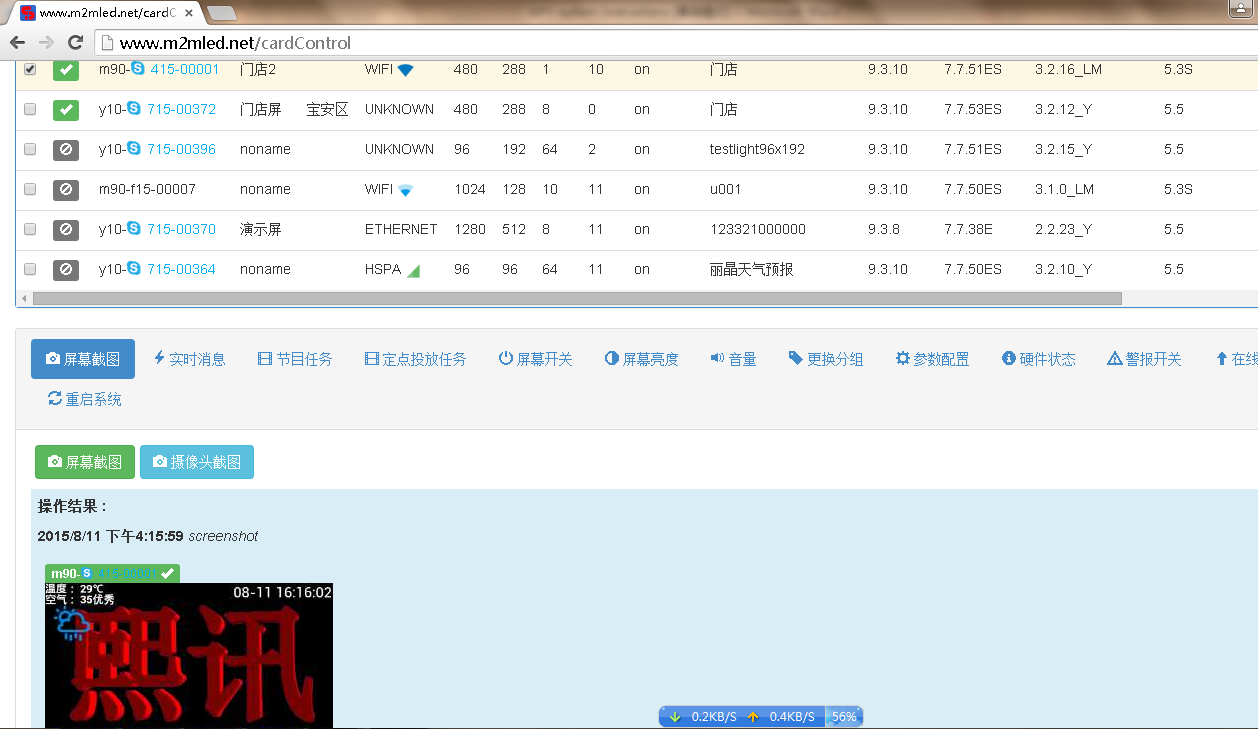
Task: Open the 参数配置 tab
Action: 933,359
